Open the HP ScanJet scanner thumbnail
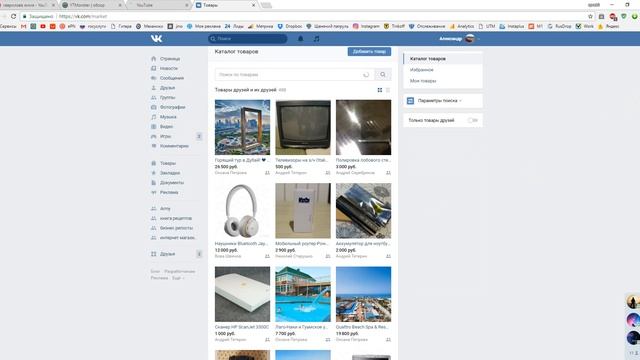 242,294
